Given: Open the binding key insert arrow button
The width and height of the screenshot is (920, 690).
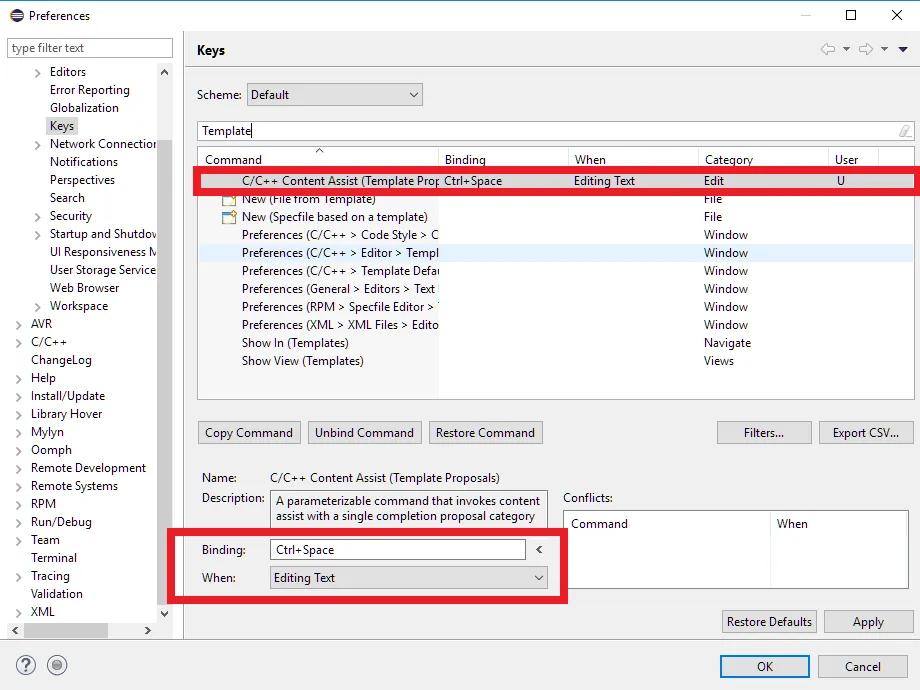Looking at the screenshot, I should click(x=539, y=550).
